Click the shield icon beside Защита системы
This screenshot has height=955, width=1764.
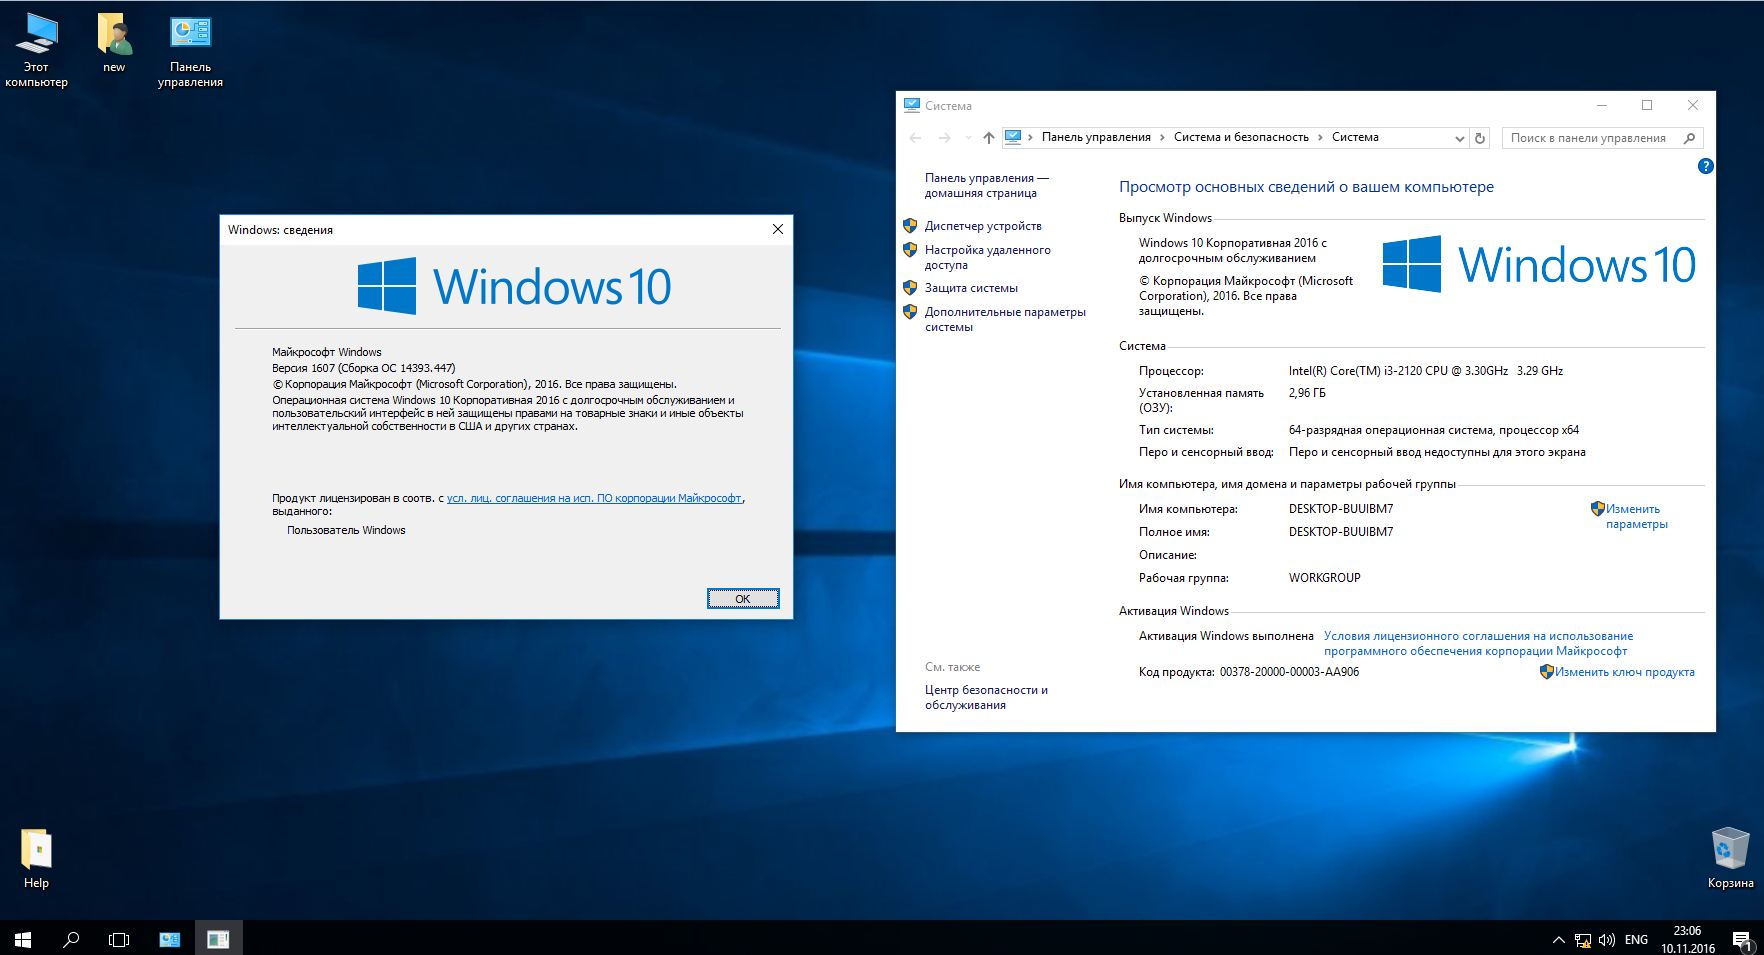(x=910, y=288)
